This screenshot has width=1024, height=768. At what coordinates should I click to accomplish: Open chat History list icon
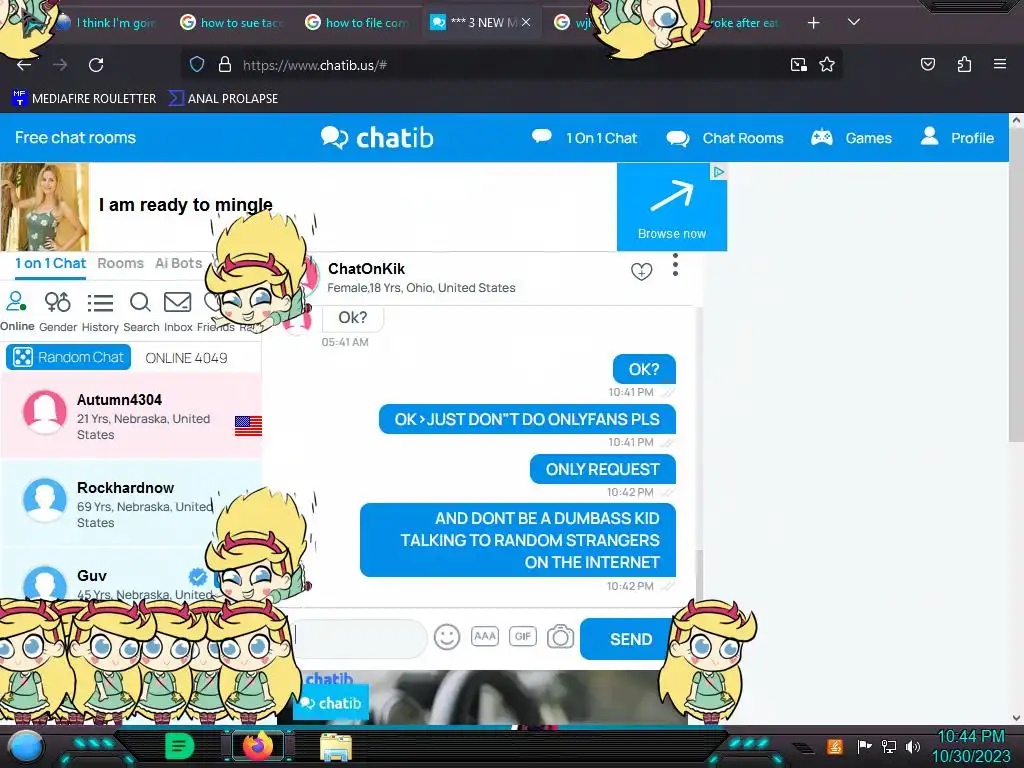pyautogui.click(x=100, y=311)
